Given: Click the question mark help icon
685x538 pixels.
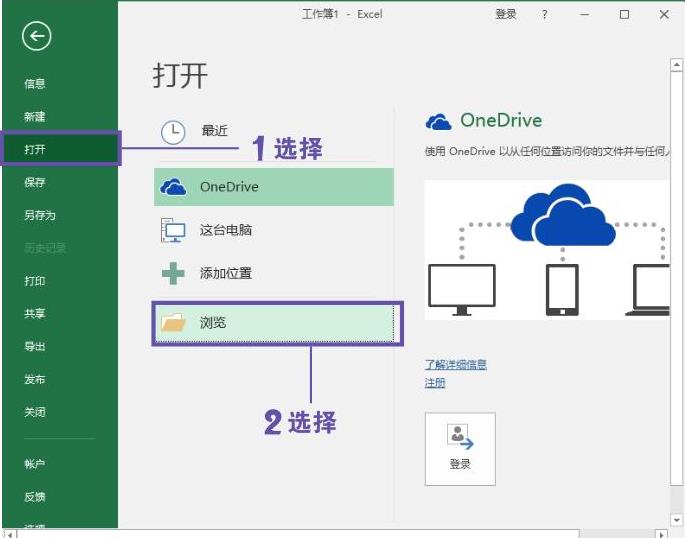Looking at the screenshot, I should pos(544,14).
